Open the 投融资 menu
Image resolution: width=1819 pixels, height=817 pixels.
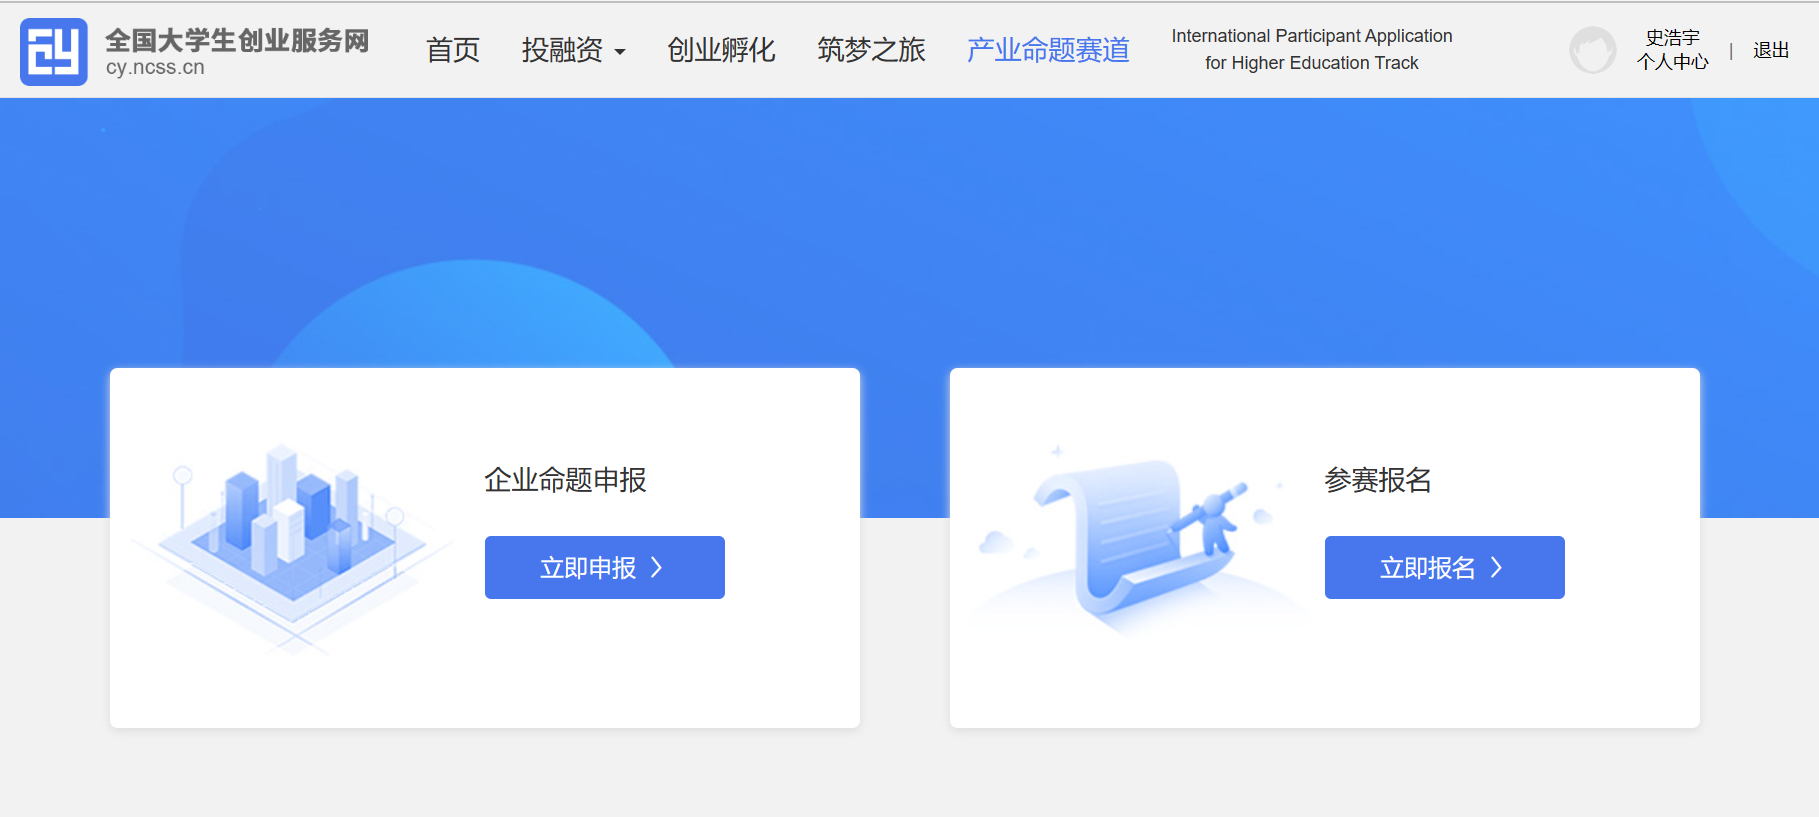tap(562, 50)
